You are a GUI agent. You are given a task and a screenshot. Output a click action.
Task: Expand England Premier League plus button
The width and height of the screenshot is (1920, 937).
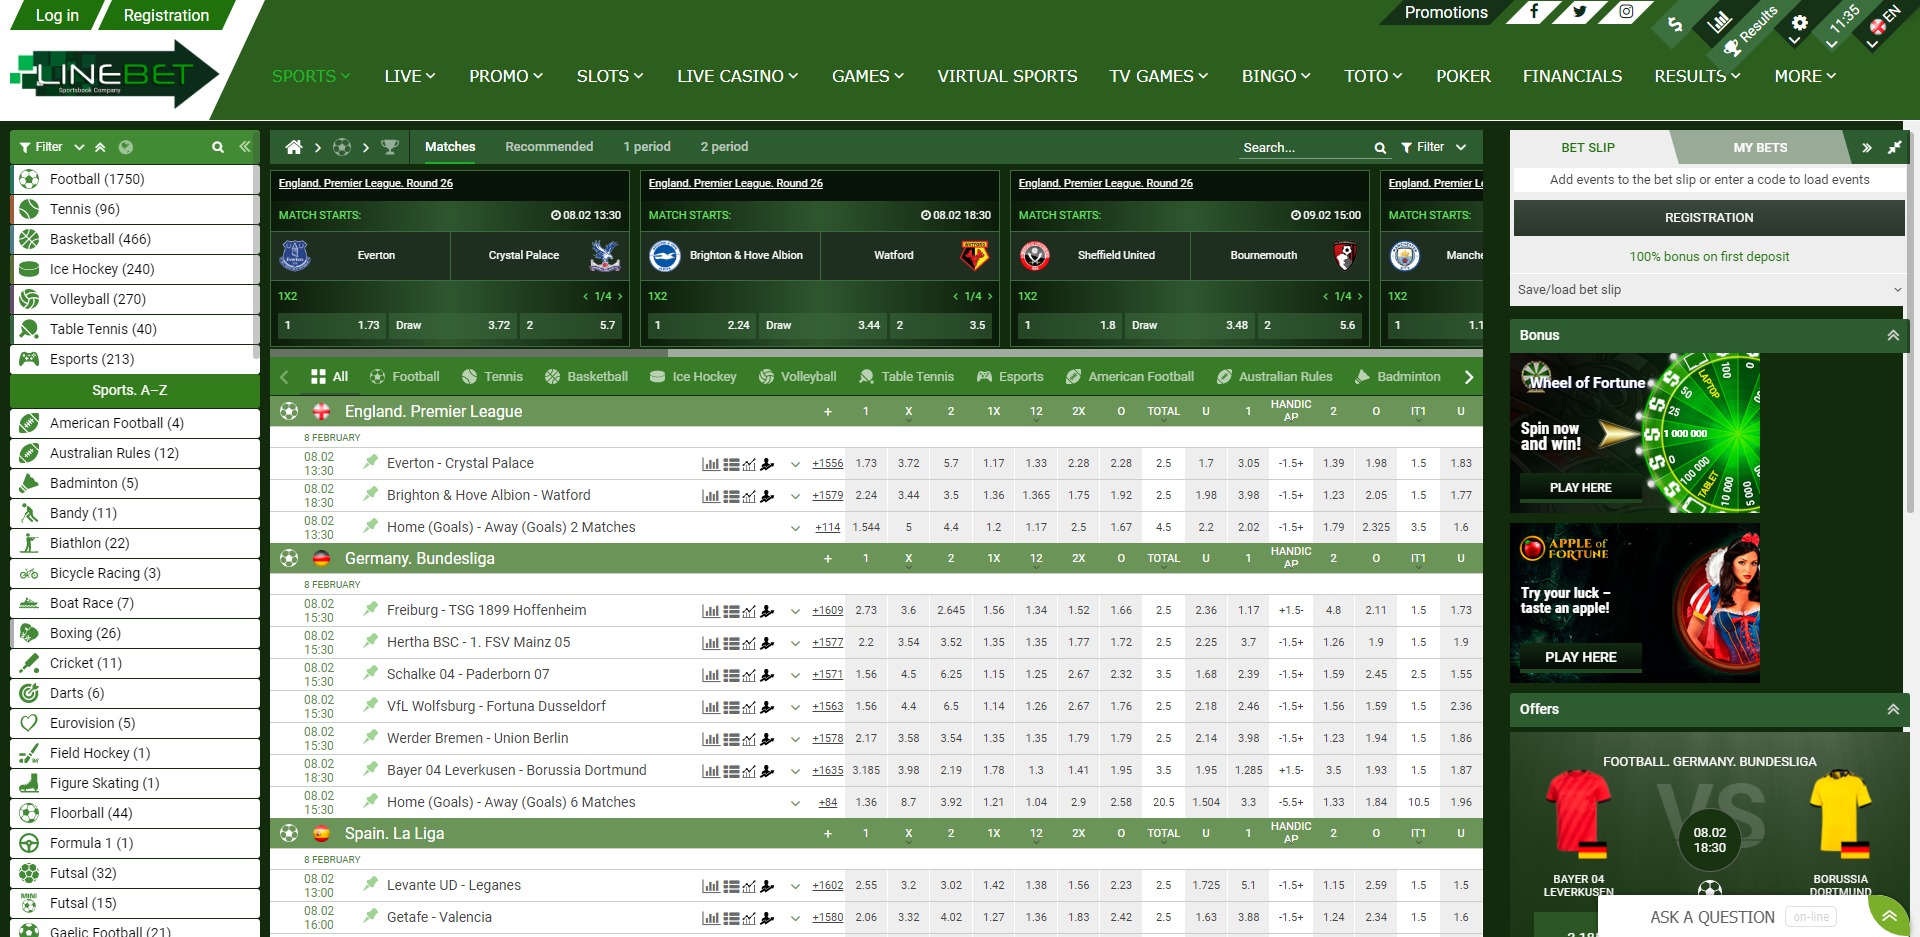[827, 412]
